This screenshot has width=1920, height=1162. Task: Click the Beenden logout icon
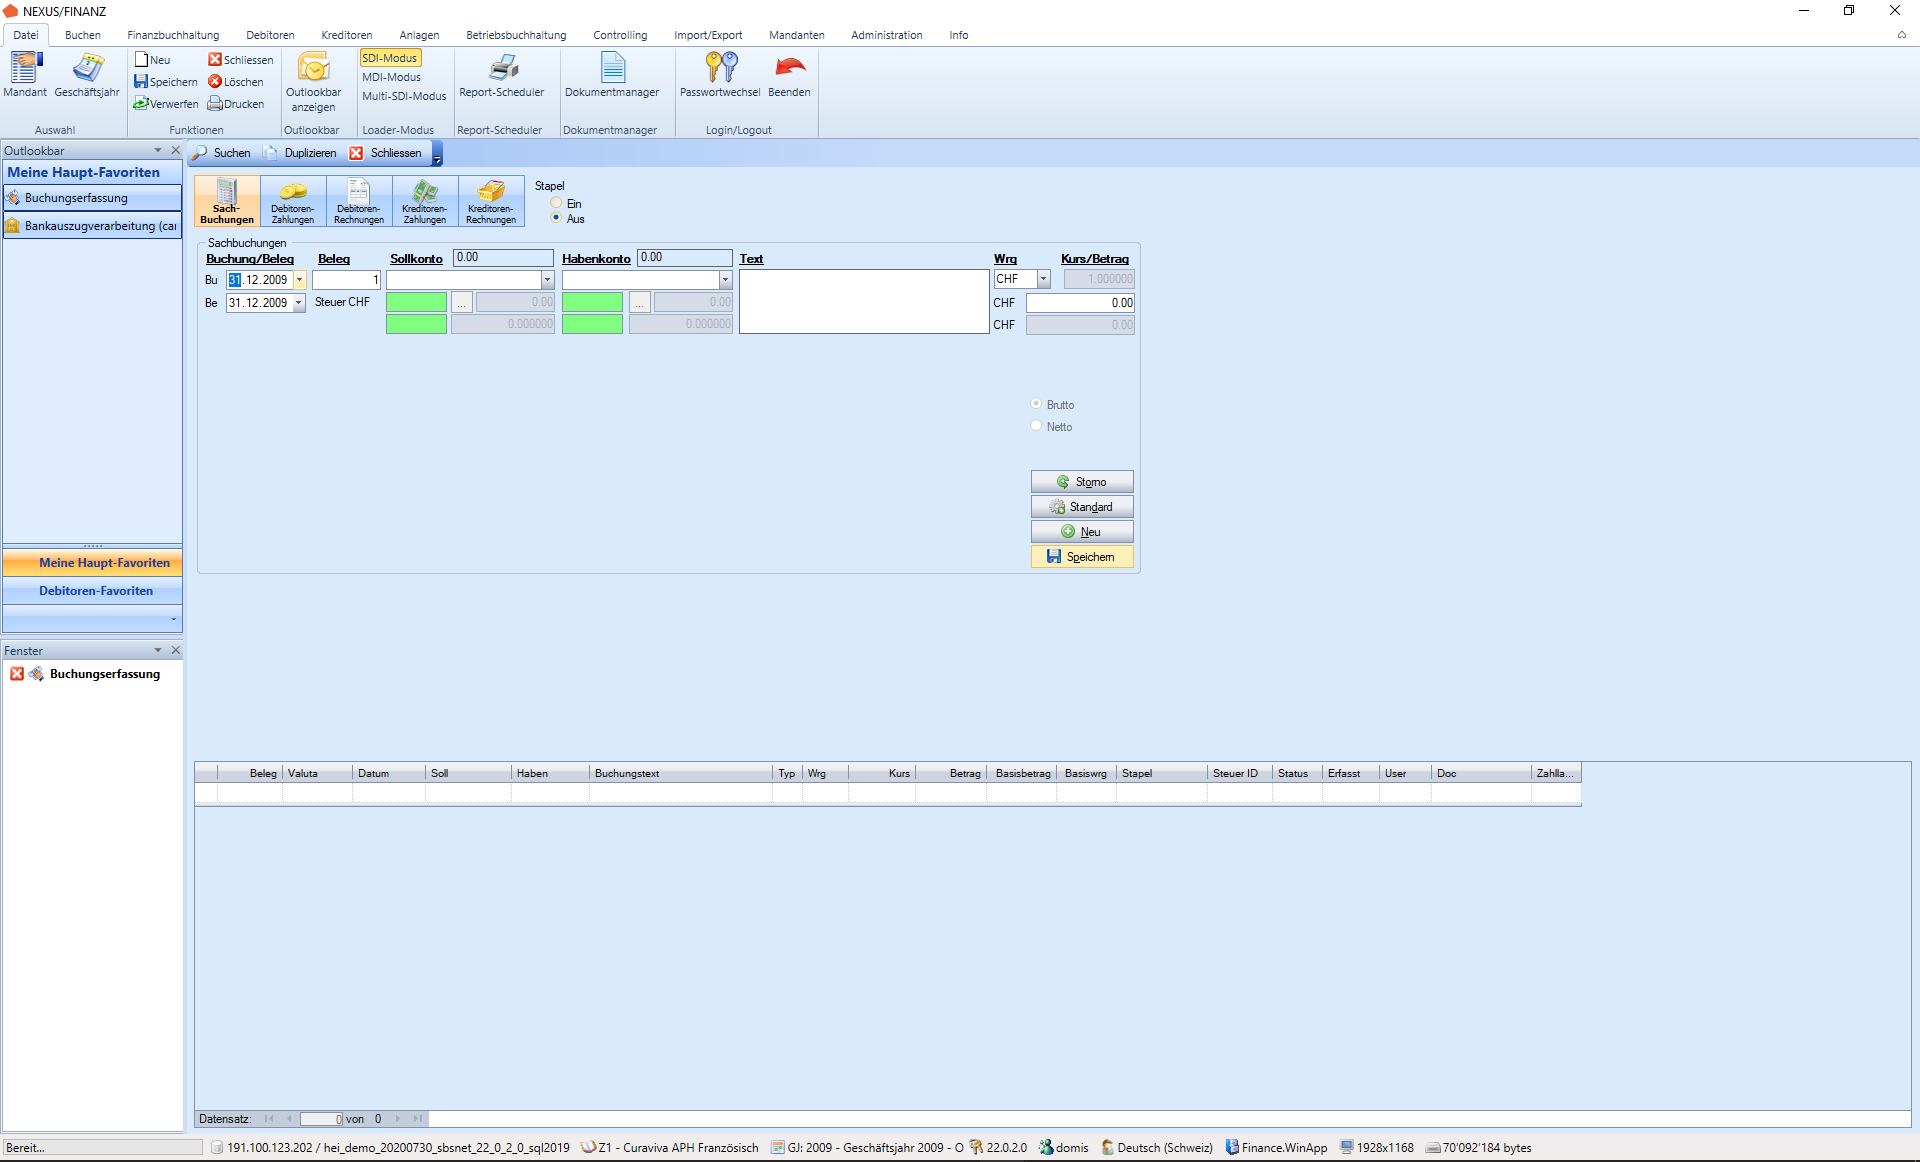coord(789,74)
